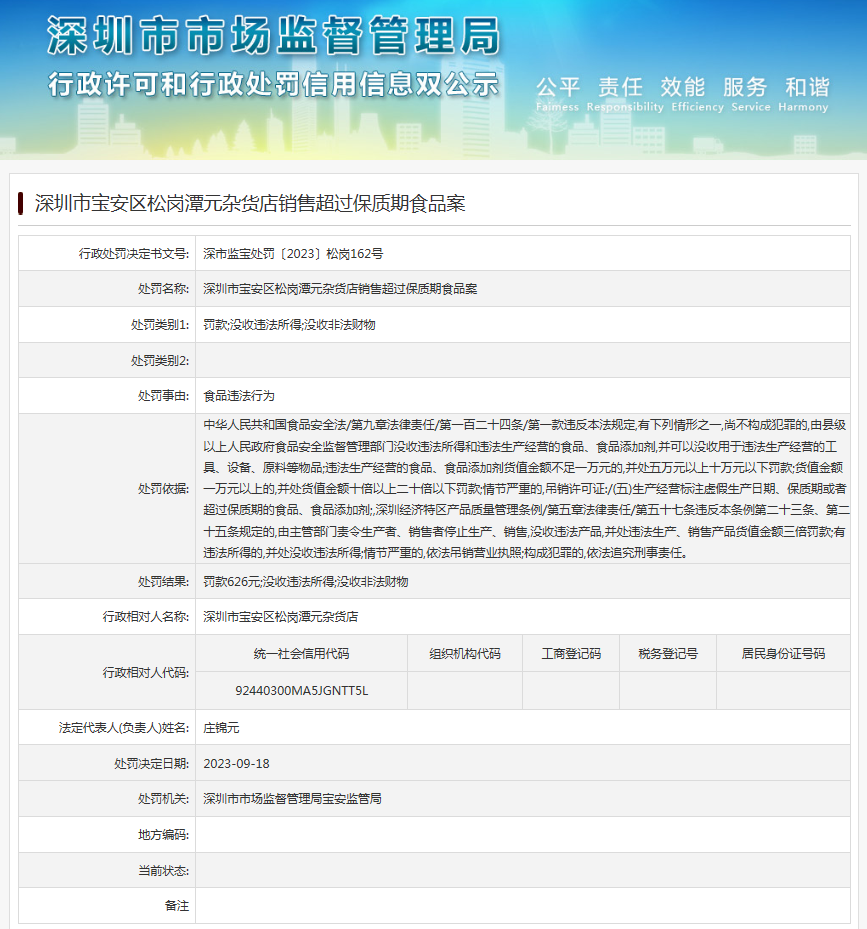
Task: Click the 组织机构代码 column header
Action: coord(464,654)
